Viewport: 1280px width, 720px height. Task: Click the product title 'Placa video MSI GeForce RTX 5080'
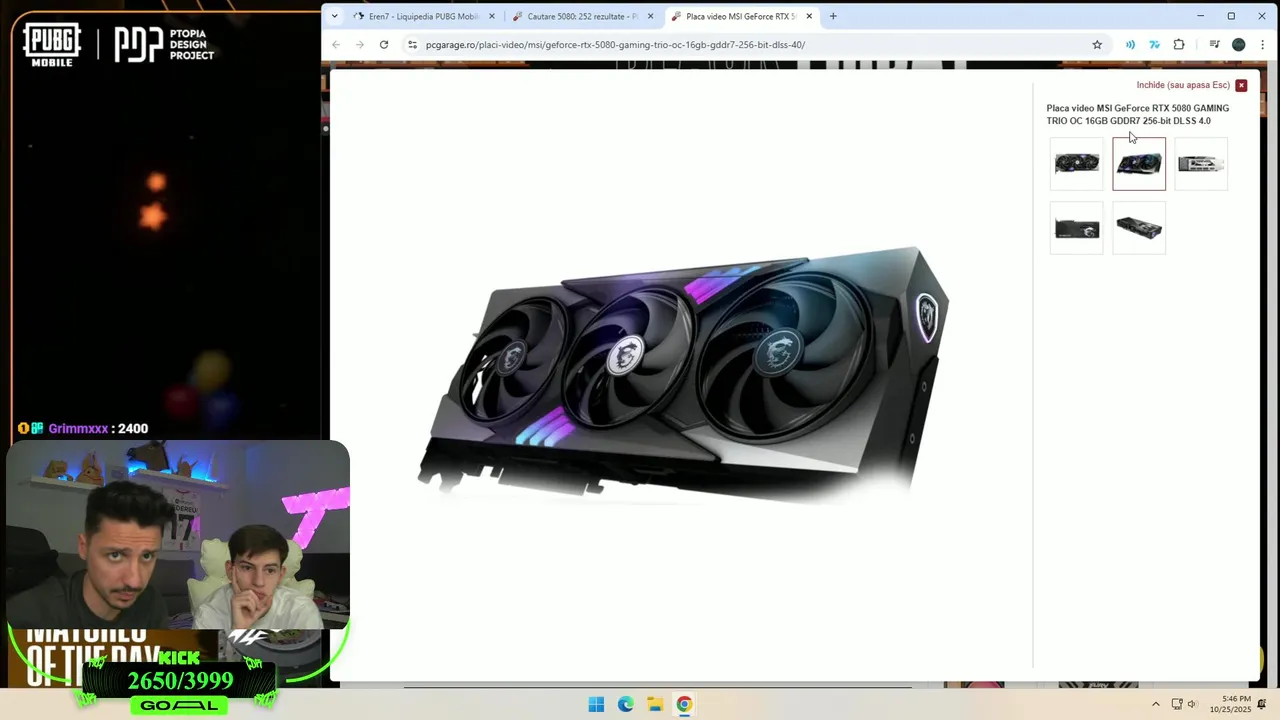(1138, 114)
